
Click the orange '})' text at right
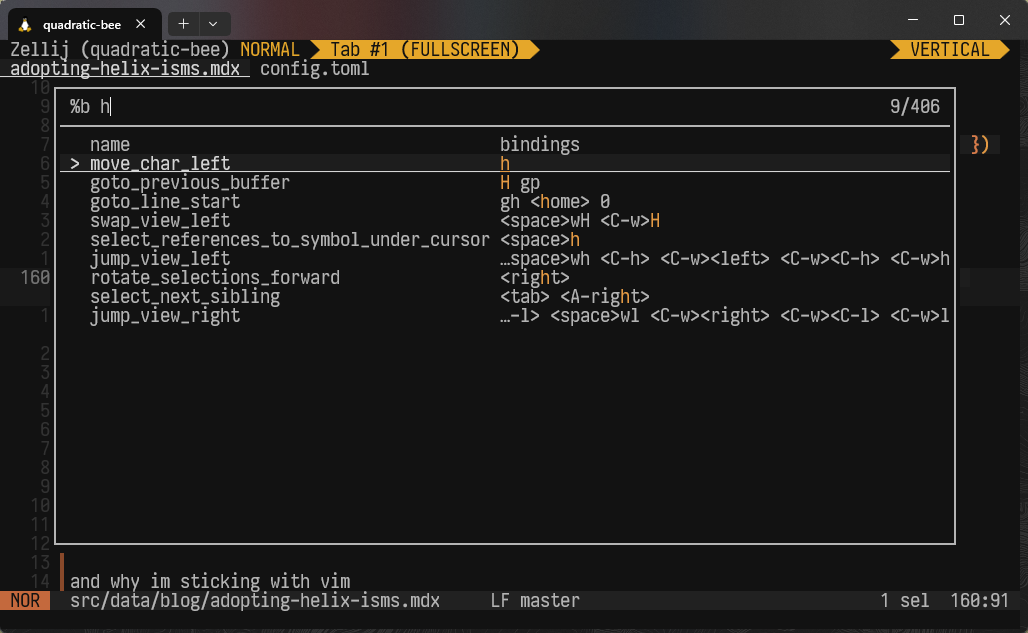tap(979, 144)
